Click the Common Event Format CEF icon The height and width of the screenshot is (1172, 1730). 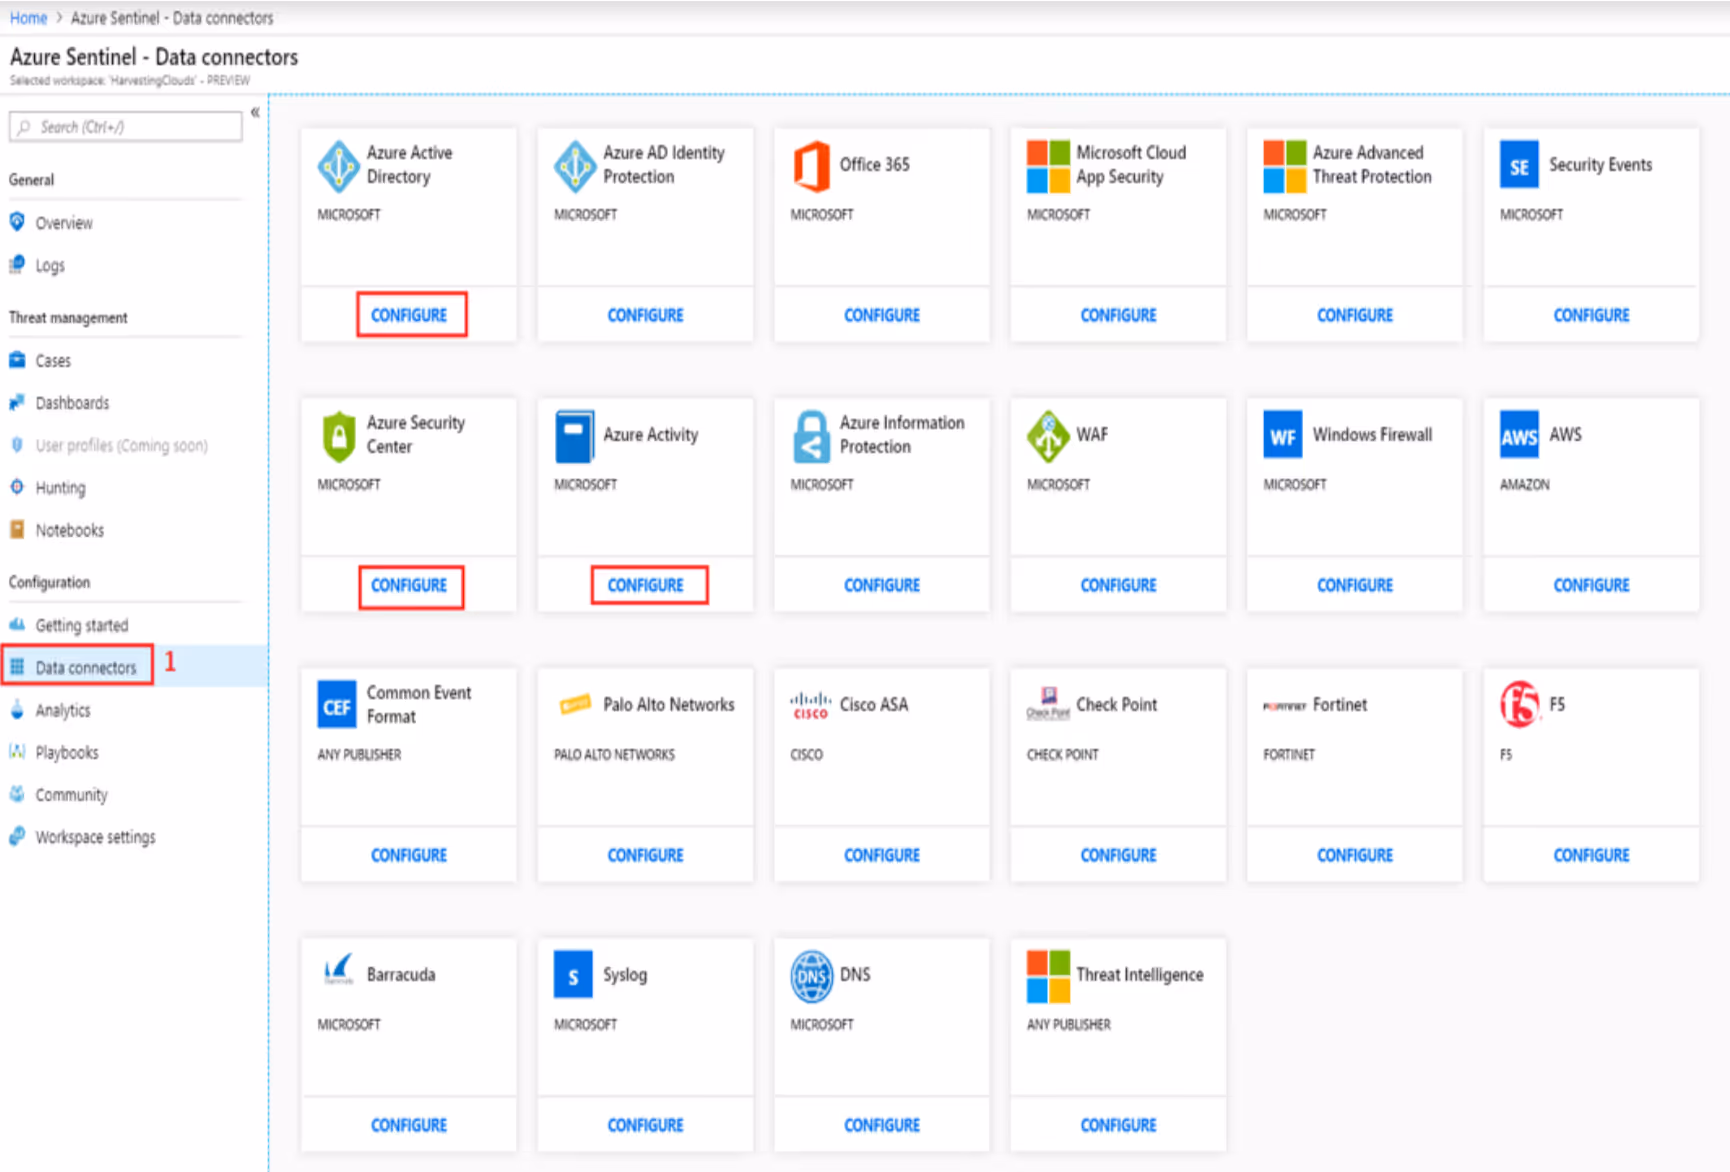[x=337, y=706]
